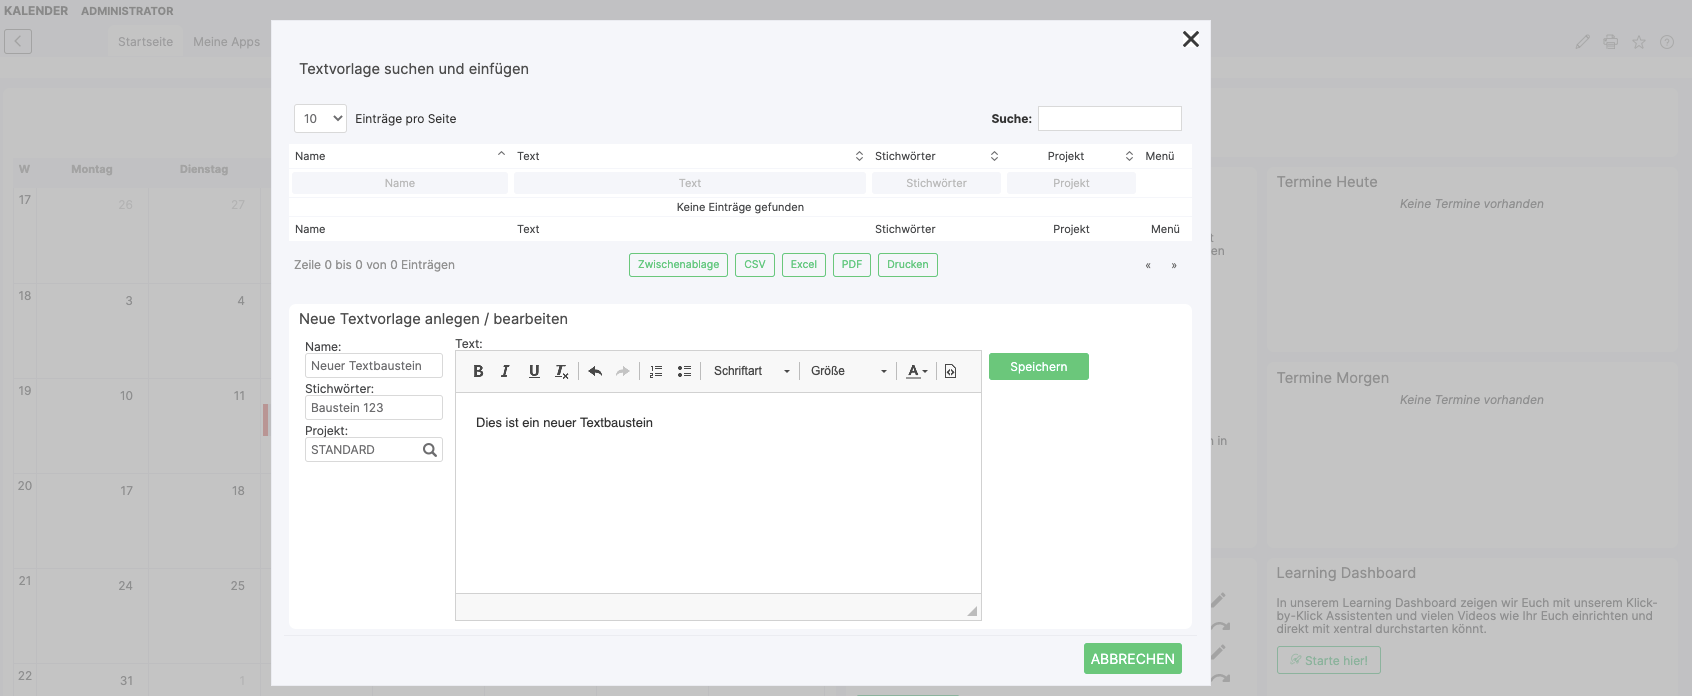The height and width of the screenshot is (696, 1692).
Task: Click the Suche search field
Action: 1109,119
